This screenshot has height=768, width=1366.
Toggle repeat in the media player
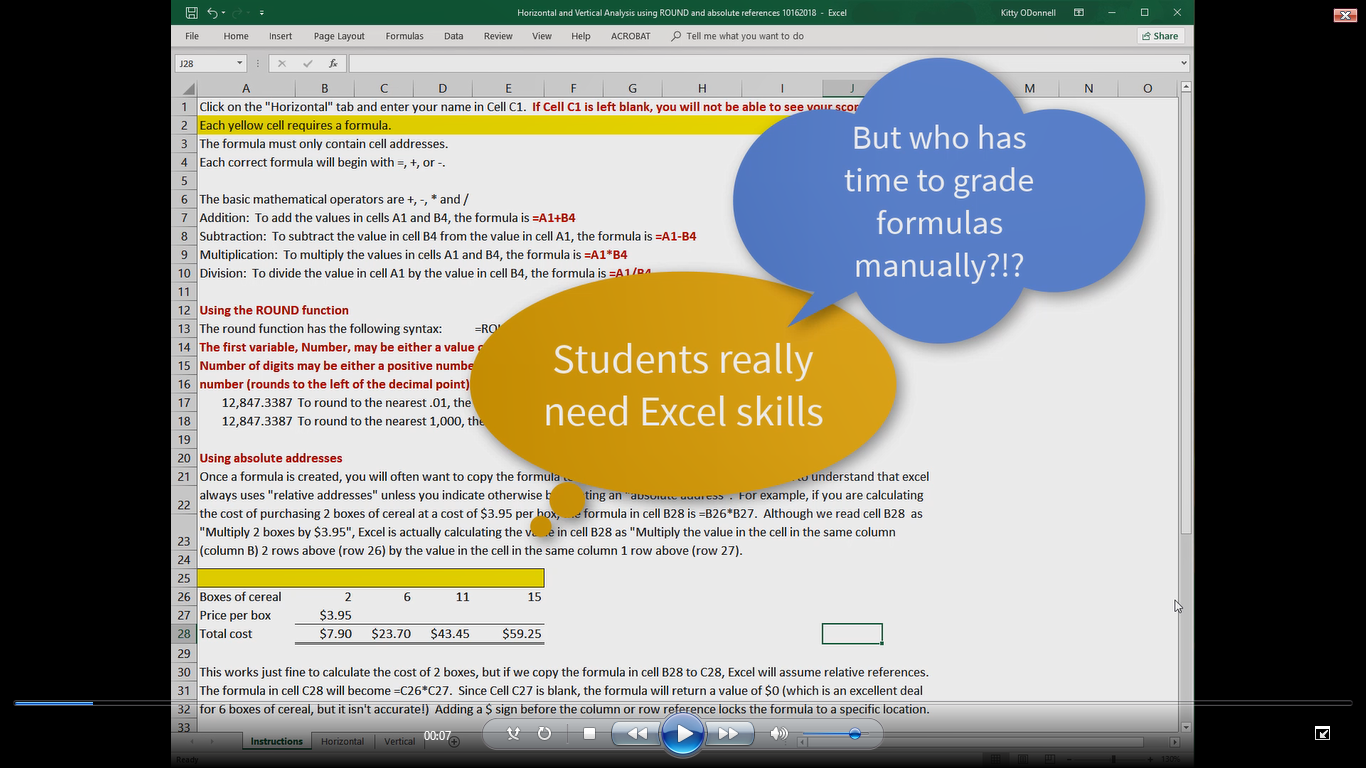tap(545, 734)
